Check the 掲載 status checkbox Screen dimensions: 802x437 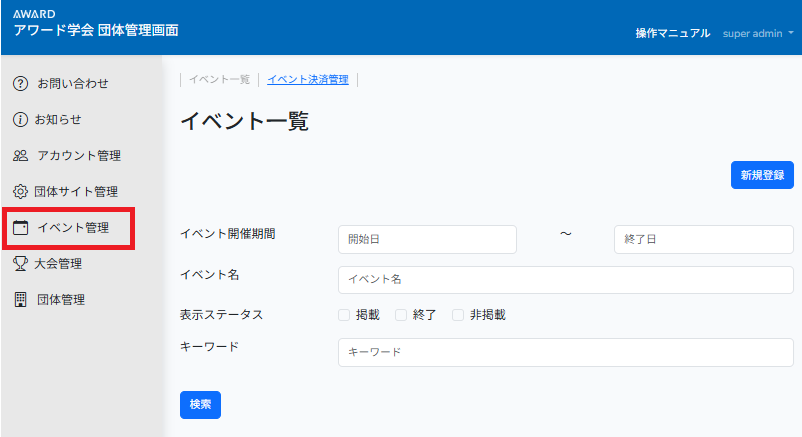pos(344,315)
